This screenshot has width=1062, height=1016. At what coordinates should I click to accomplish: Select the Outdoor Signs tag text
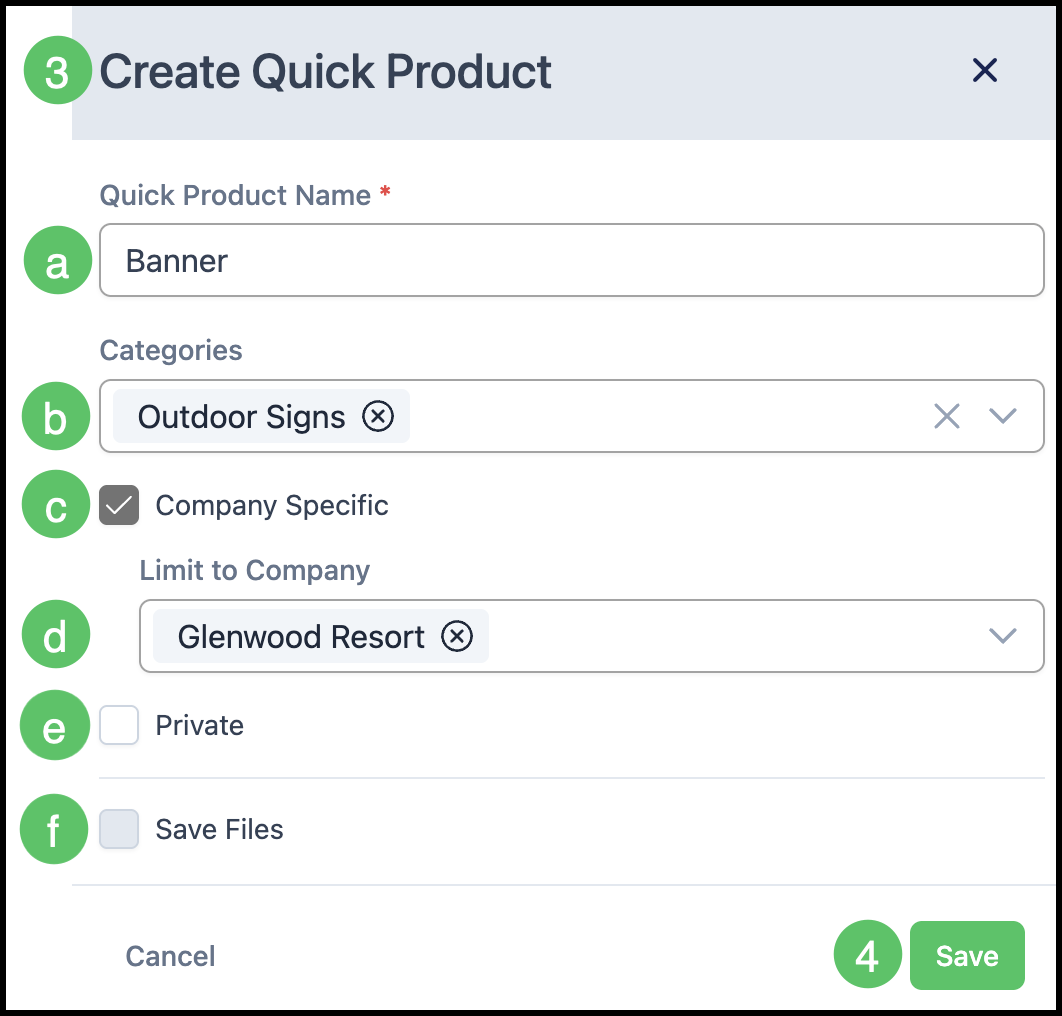click(x=242, y=417)
